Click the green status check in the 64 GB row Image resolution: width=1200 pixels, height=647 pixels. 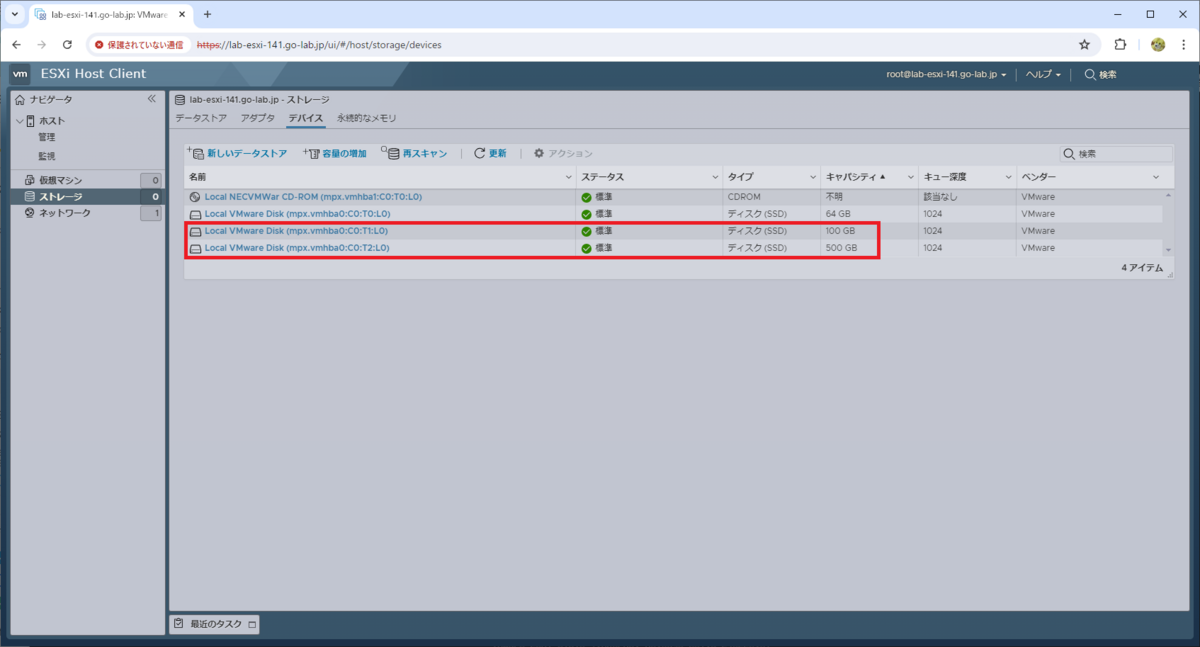587,214
